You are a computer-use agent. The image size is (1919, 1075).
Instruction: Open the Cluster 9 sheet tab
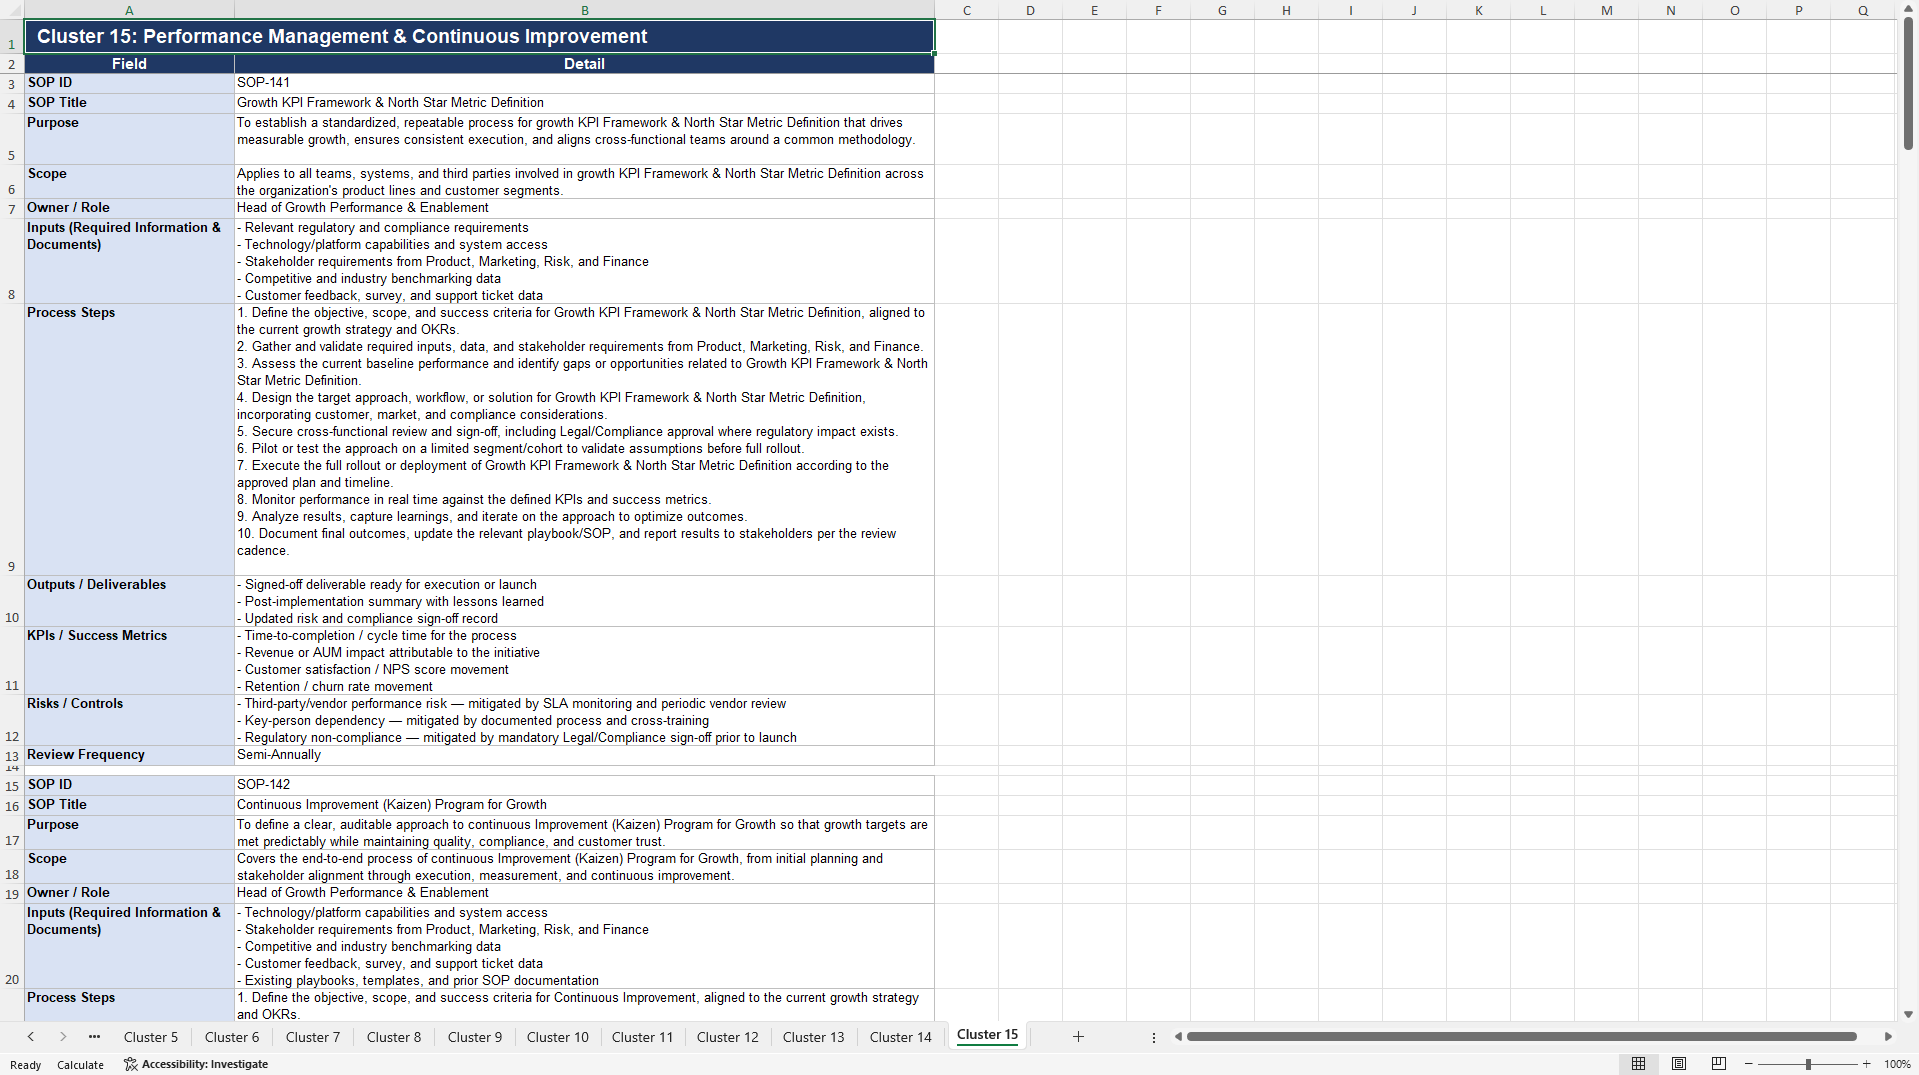pyautogui.click(x=475, y=1037)
